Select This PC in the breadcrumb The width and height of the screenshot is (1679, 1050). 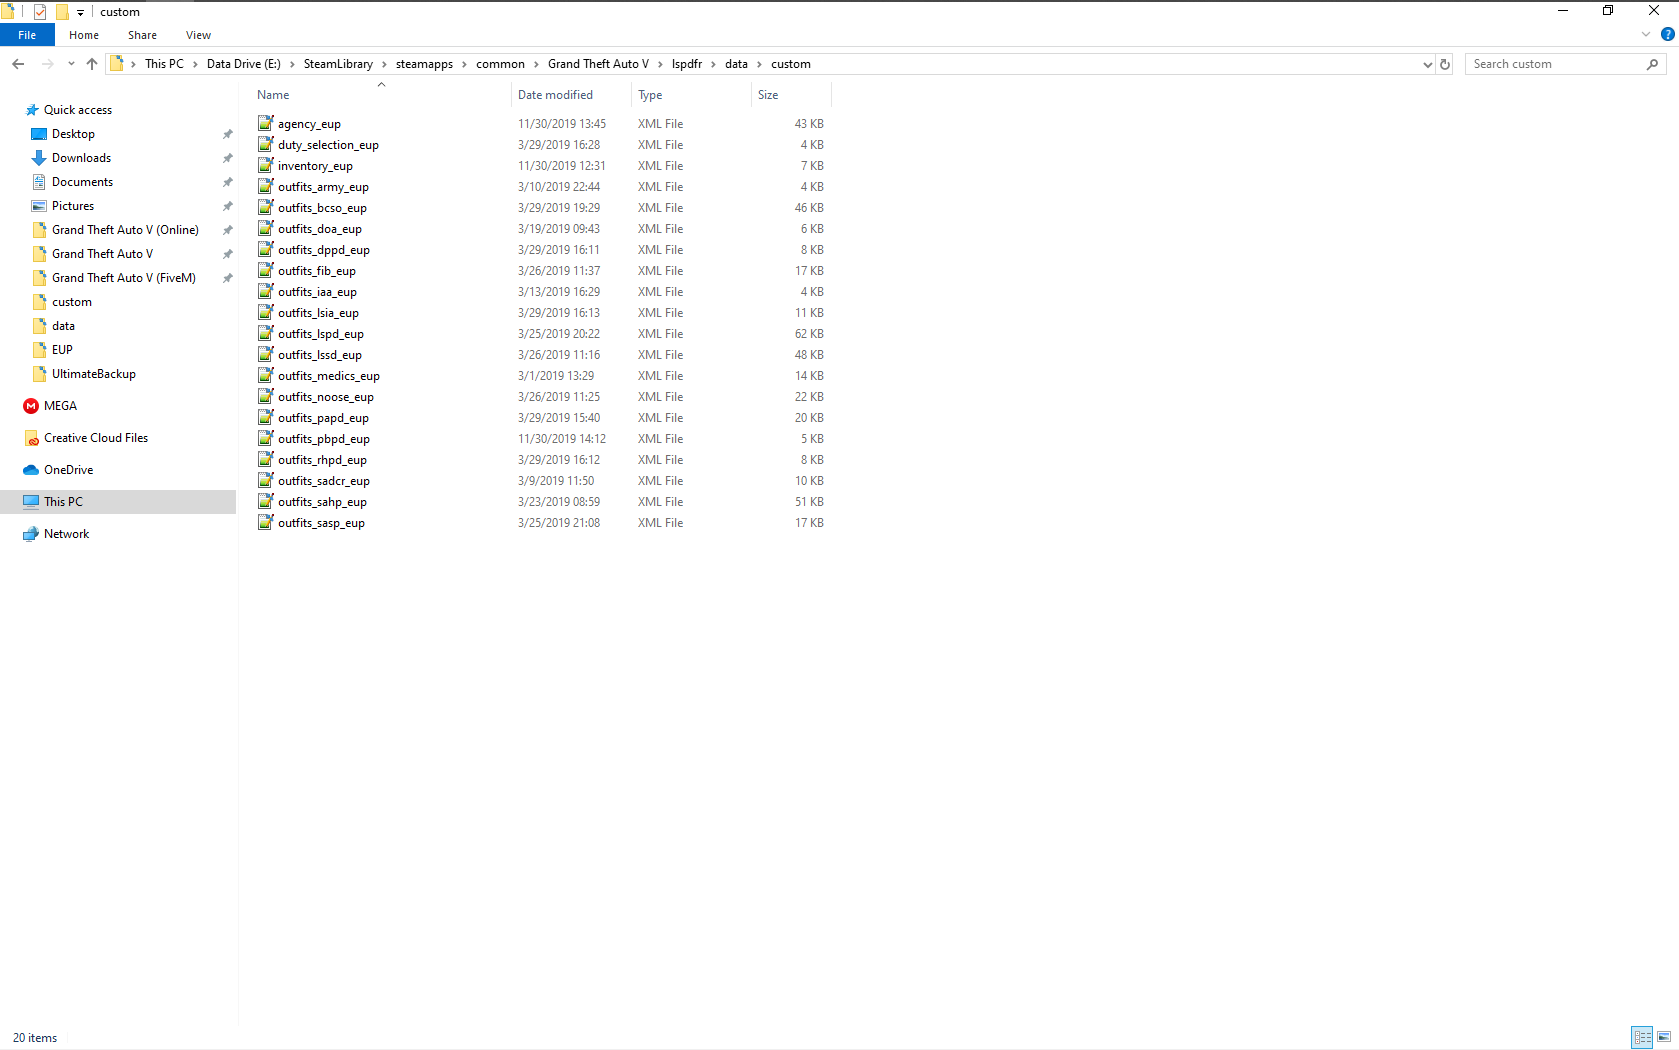[x=164, y=64]
